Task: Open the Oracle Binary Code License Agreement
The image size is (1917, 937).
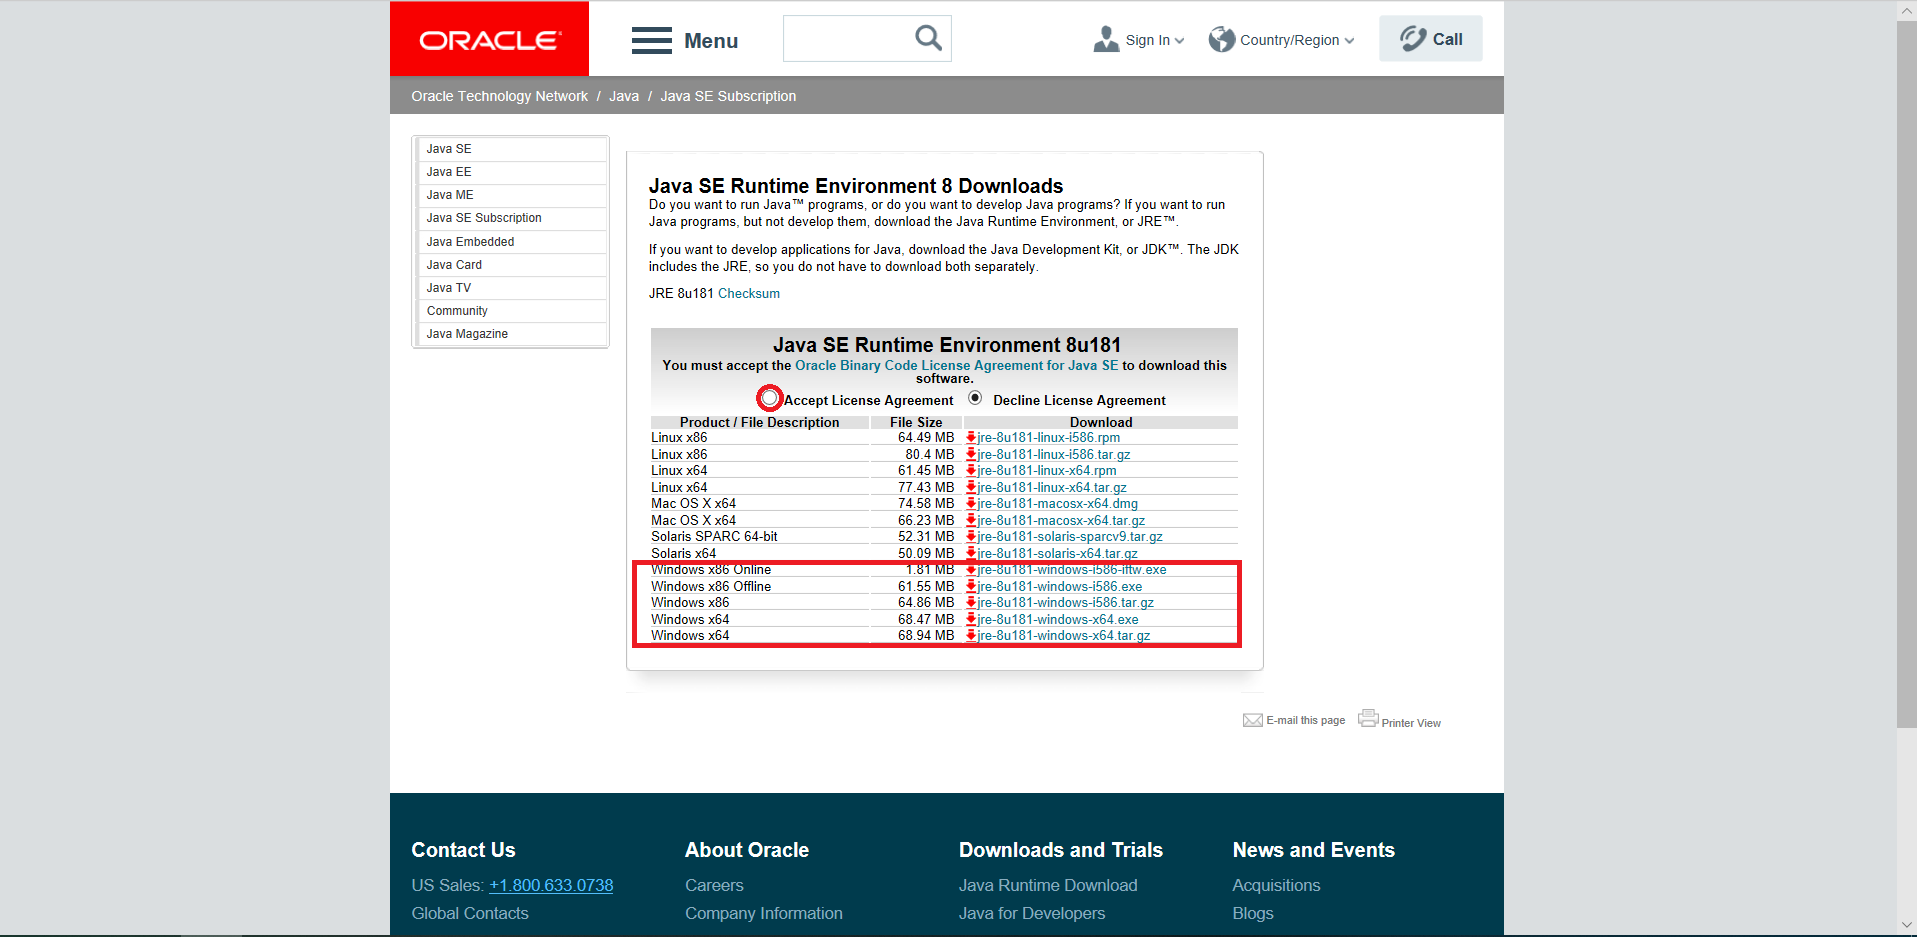Action: pos(956,365)
